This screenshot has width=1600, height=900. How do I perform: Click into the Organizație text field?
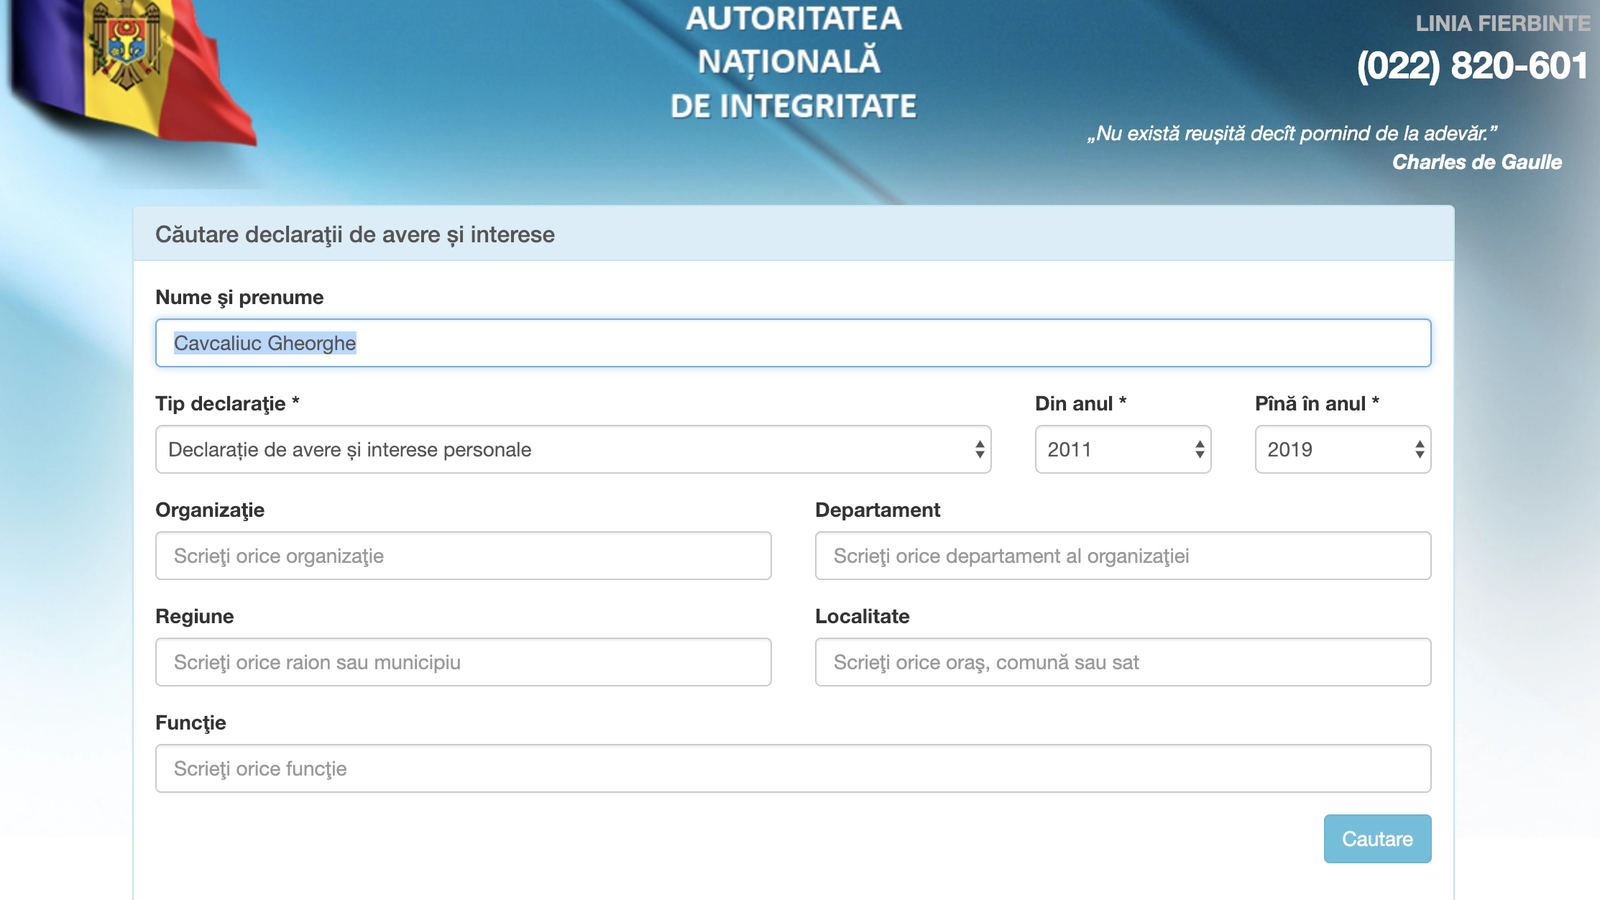tap(463, 556)
